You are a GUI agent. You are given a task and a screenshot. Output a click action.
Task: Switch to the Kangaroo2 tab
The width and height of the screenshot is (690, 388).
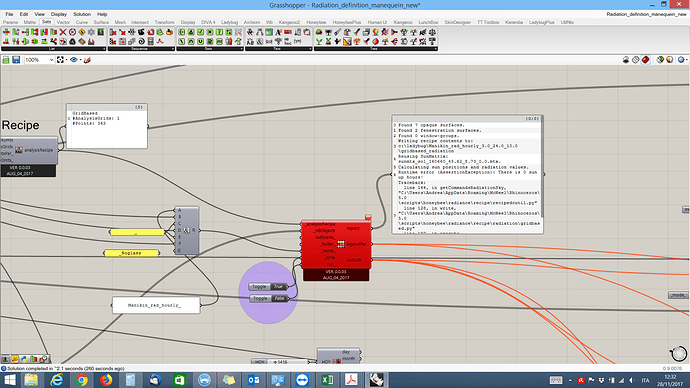pyautogui.click(x=289, y=22)
